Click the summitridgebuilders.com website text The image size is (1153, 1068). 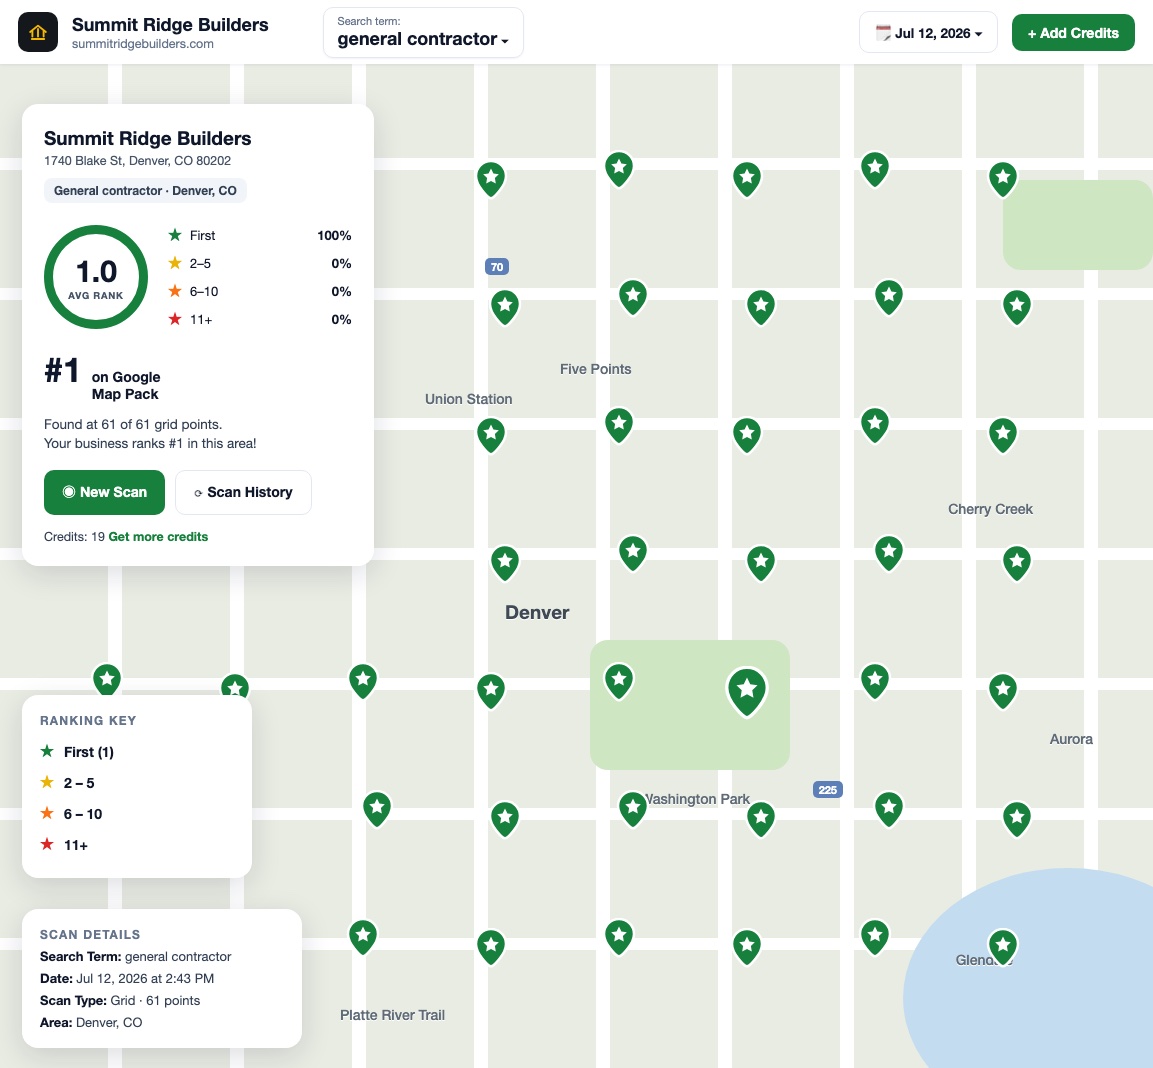pos(143,43)
